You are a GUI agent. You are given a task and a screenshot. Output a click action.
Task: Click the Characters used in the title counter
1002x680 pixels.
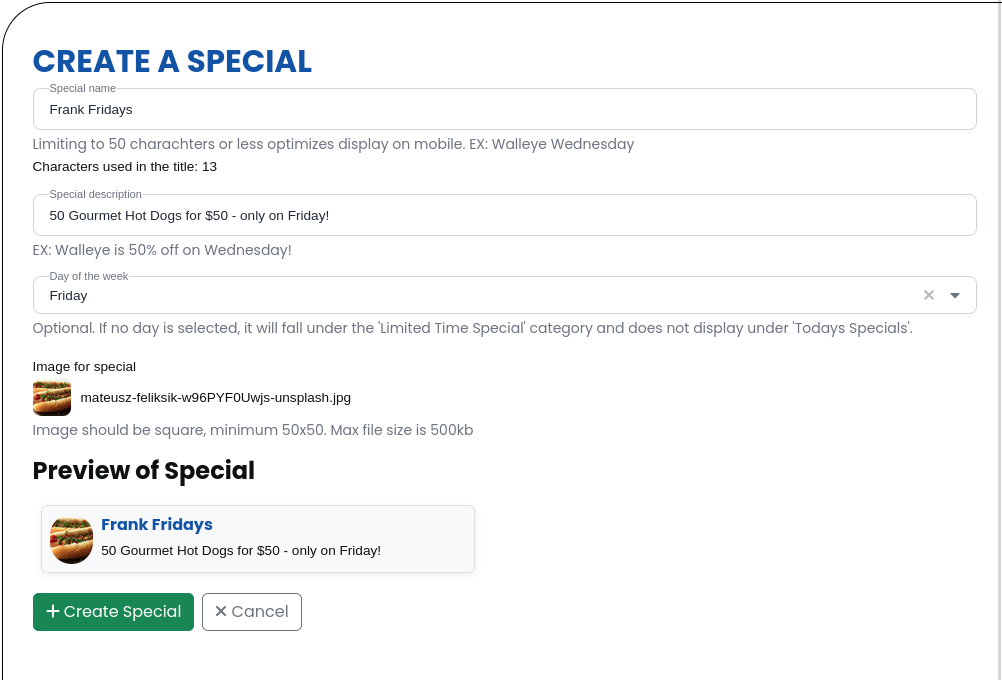click(125, 167)
